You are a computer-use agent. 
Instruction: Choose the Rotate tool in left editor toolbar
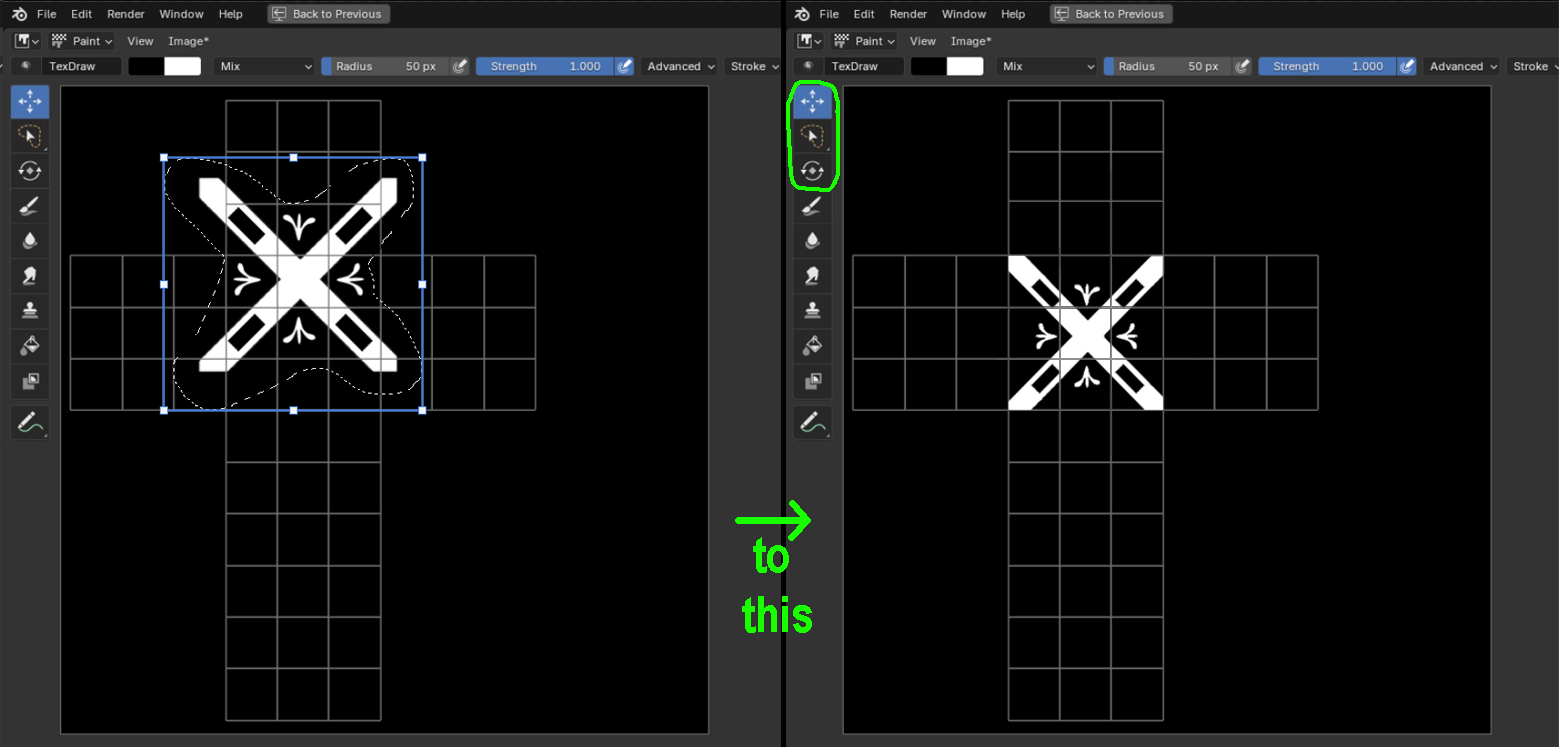(30, 171)
